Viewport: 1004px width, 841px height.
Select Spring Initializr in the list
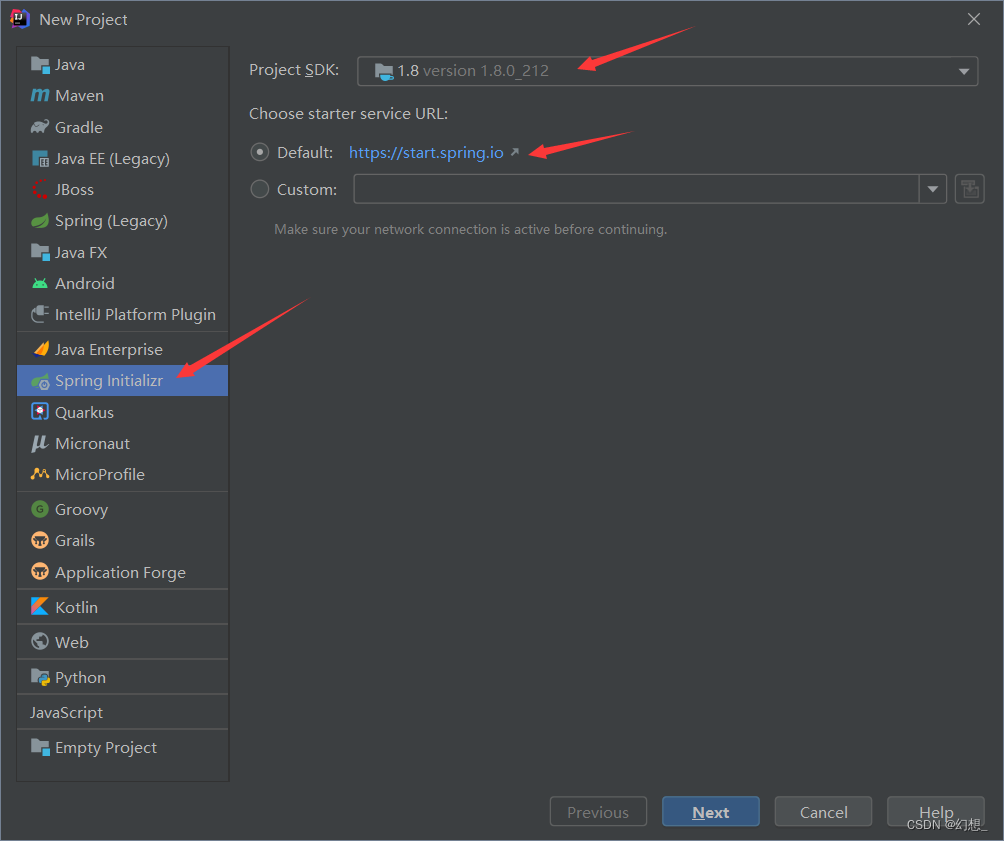point(122,380)
